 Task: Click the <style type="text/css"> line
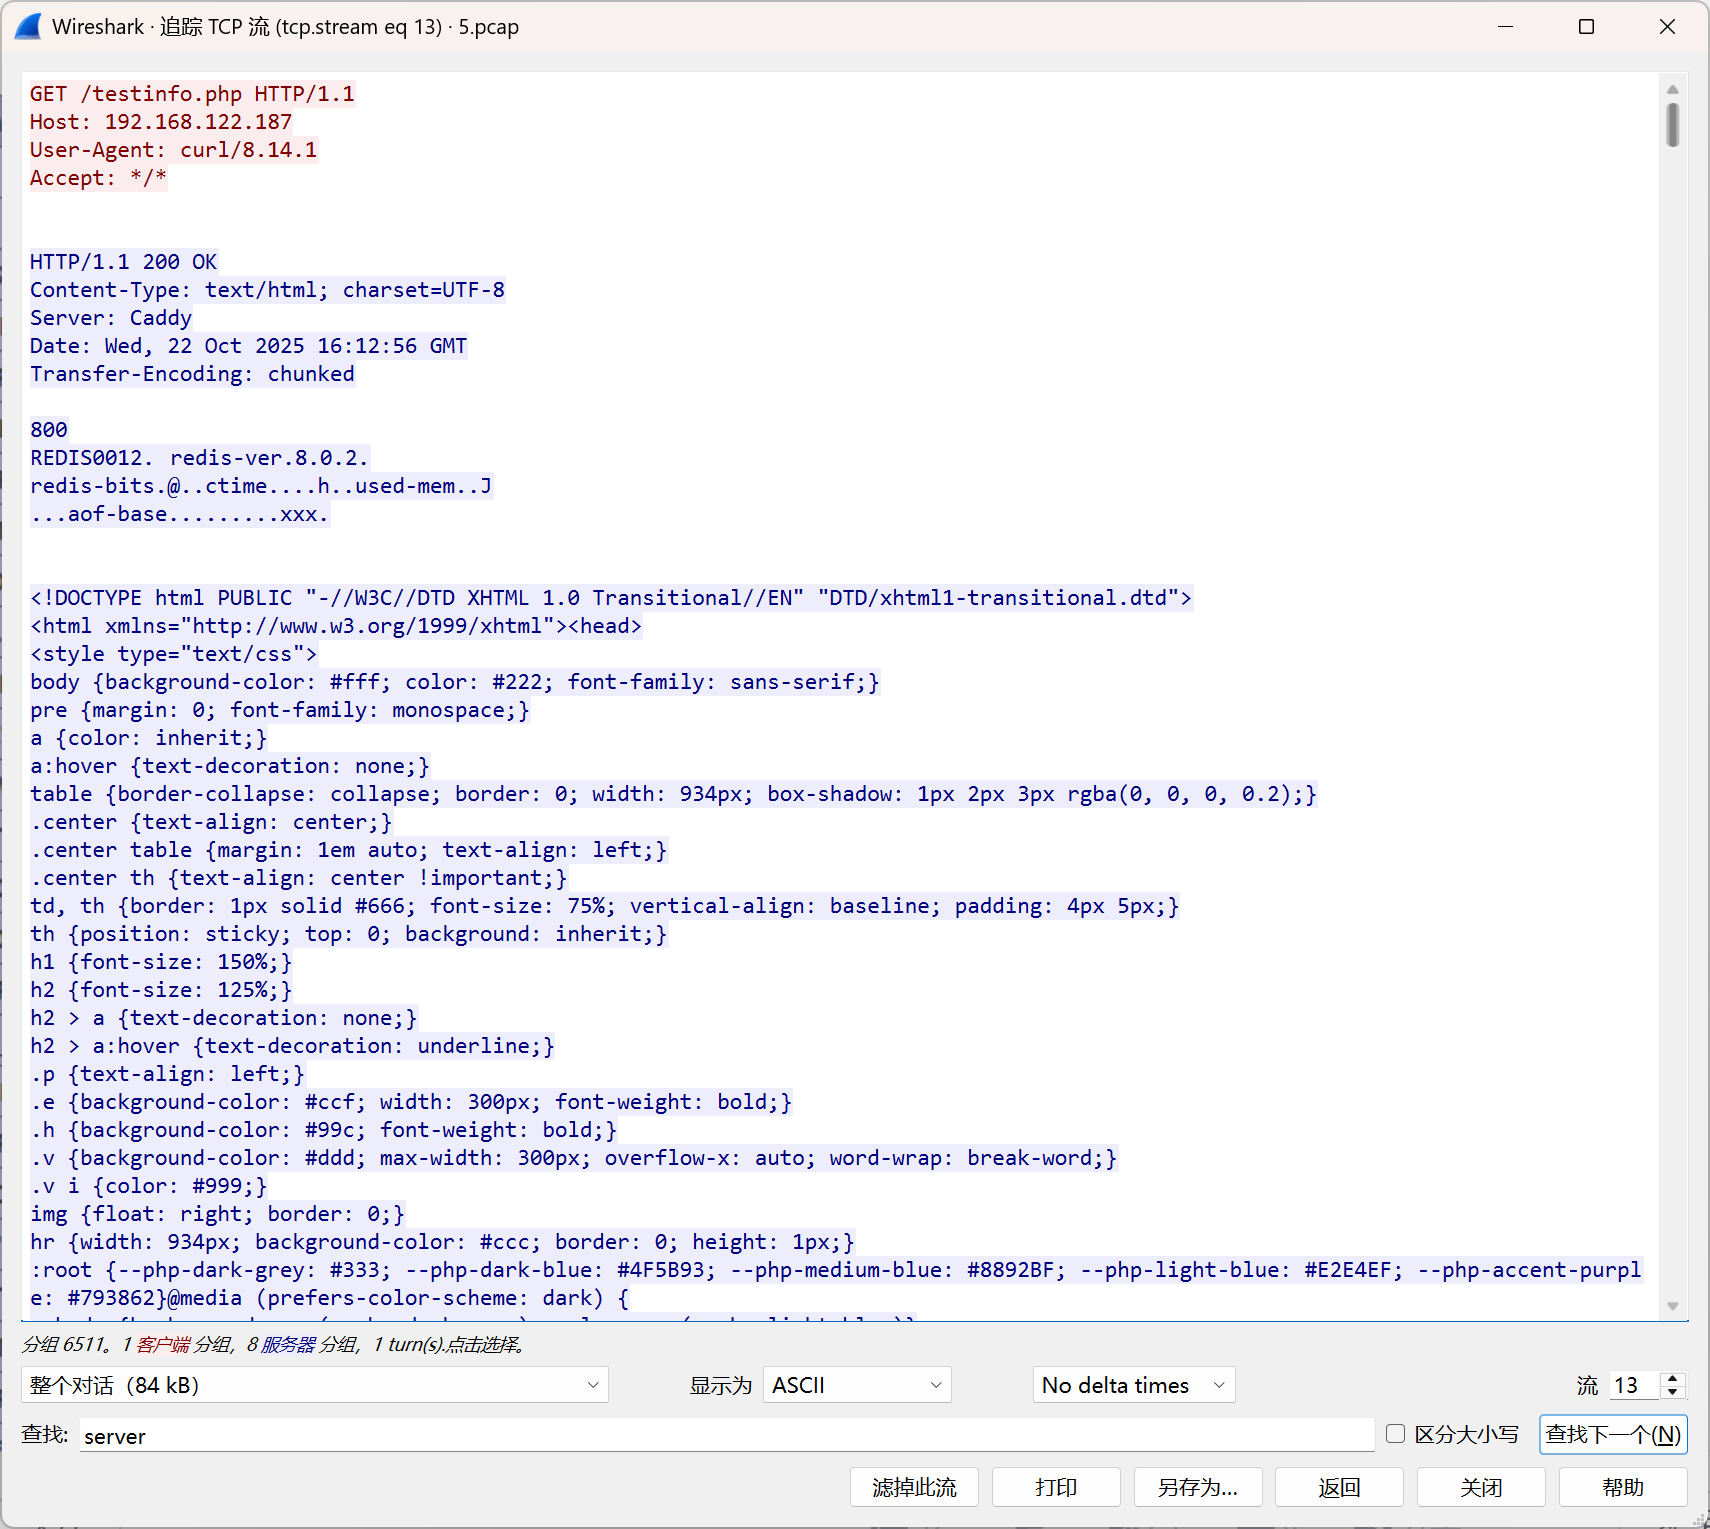coord(174,654)
